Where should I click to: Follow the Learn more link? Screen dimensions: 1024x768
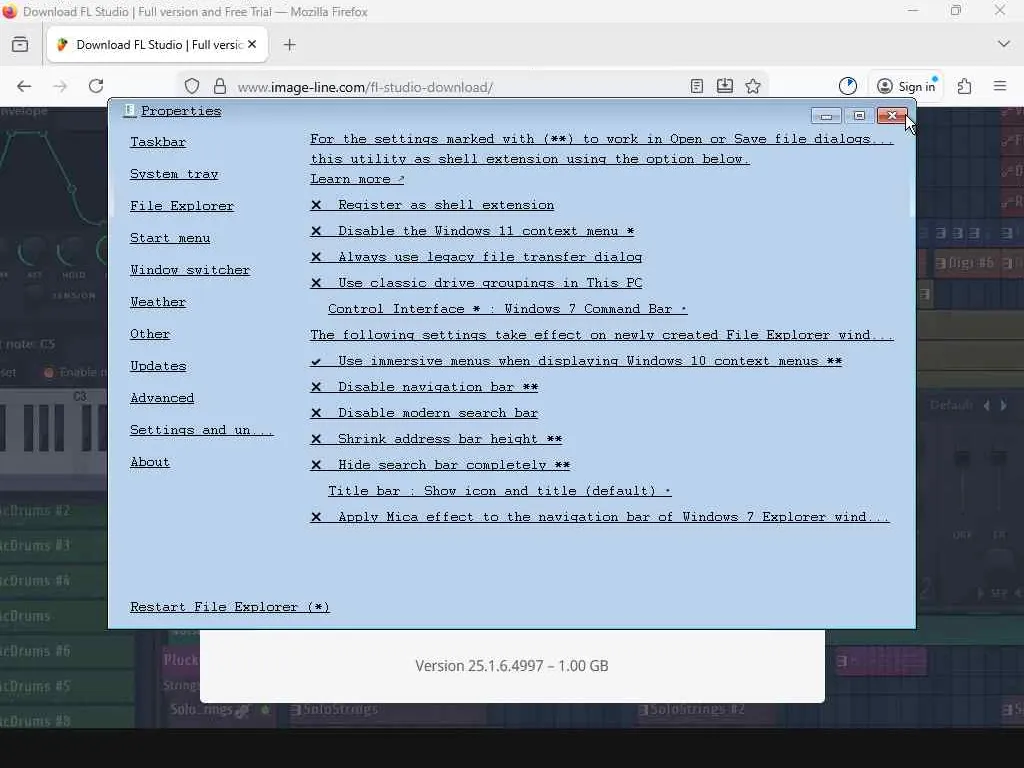(x=357, y=179)
